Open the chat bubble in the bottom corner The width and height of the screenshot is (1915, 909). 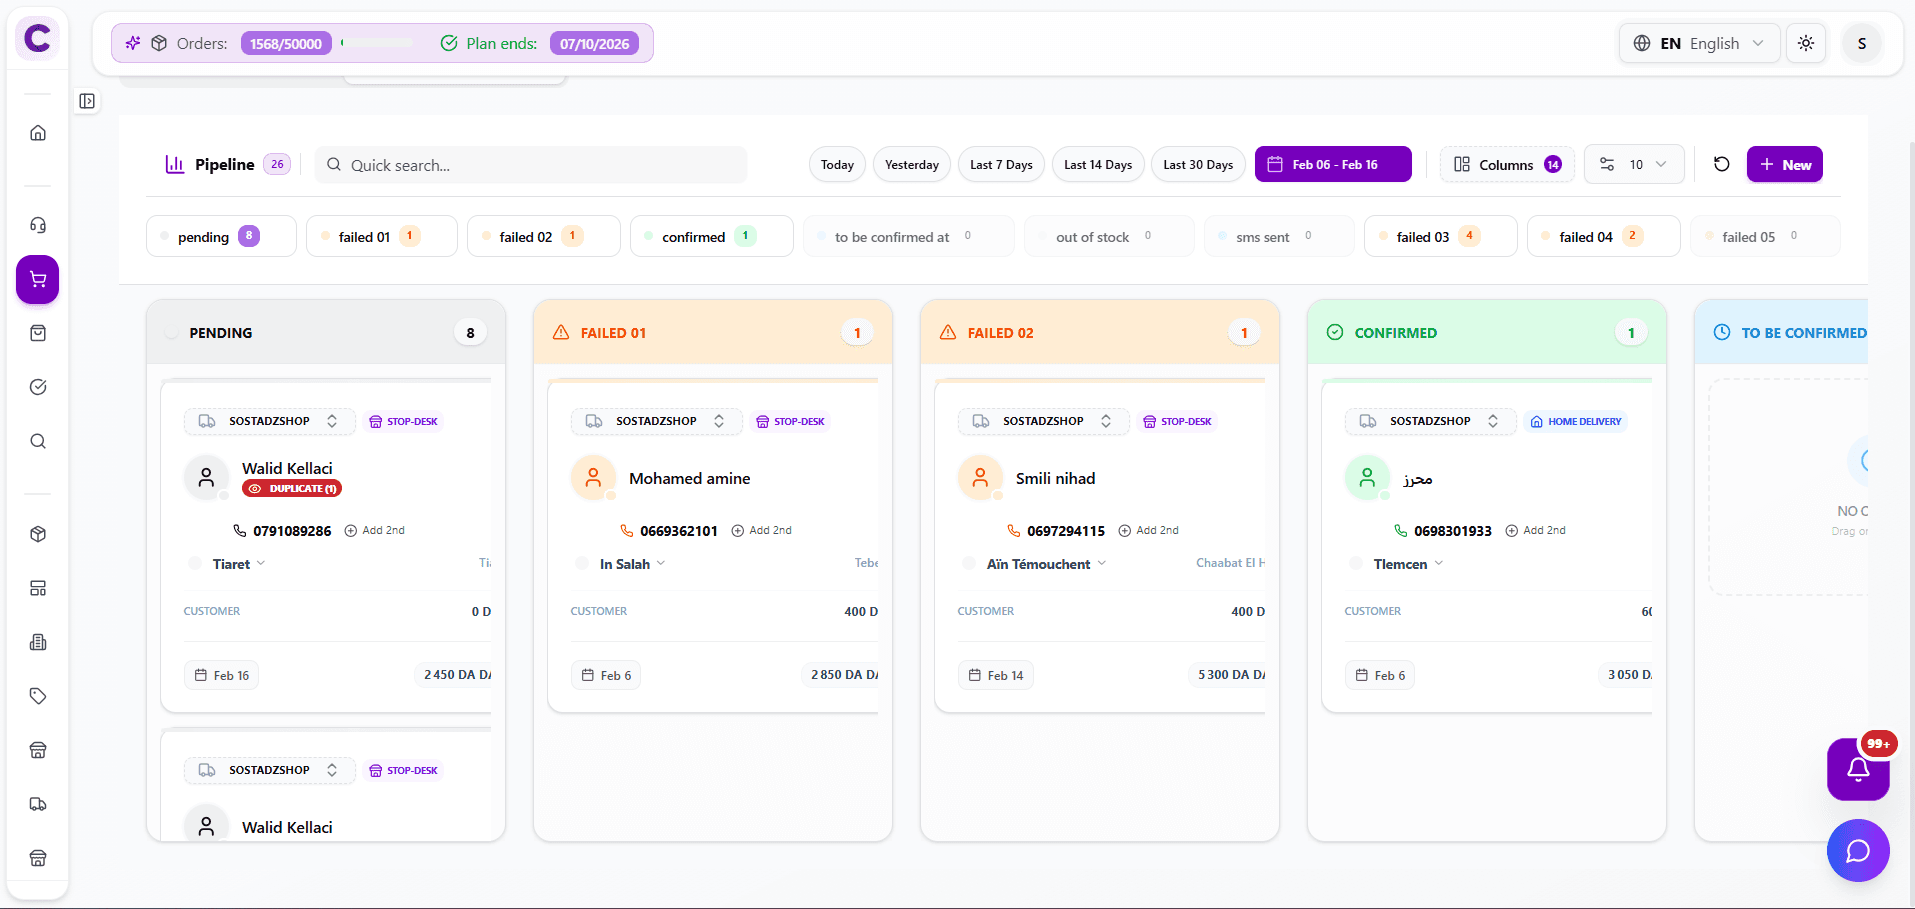click(x=1858, y=851)
